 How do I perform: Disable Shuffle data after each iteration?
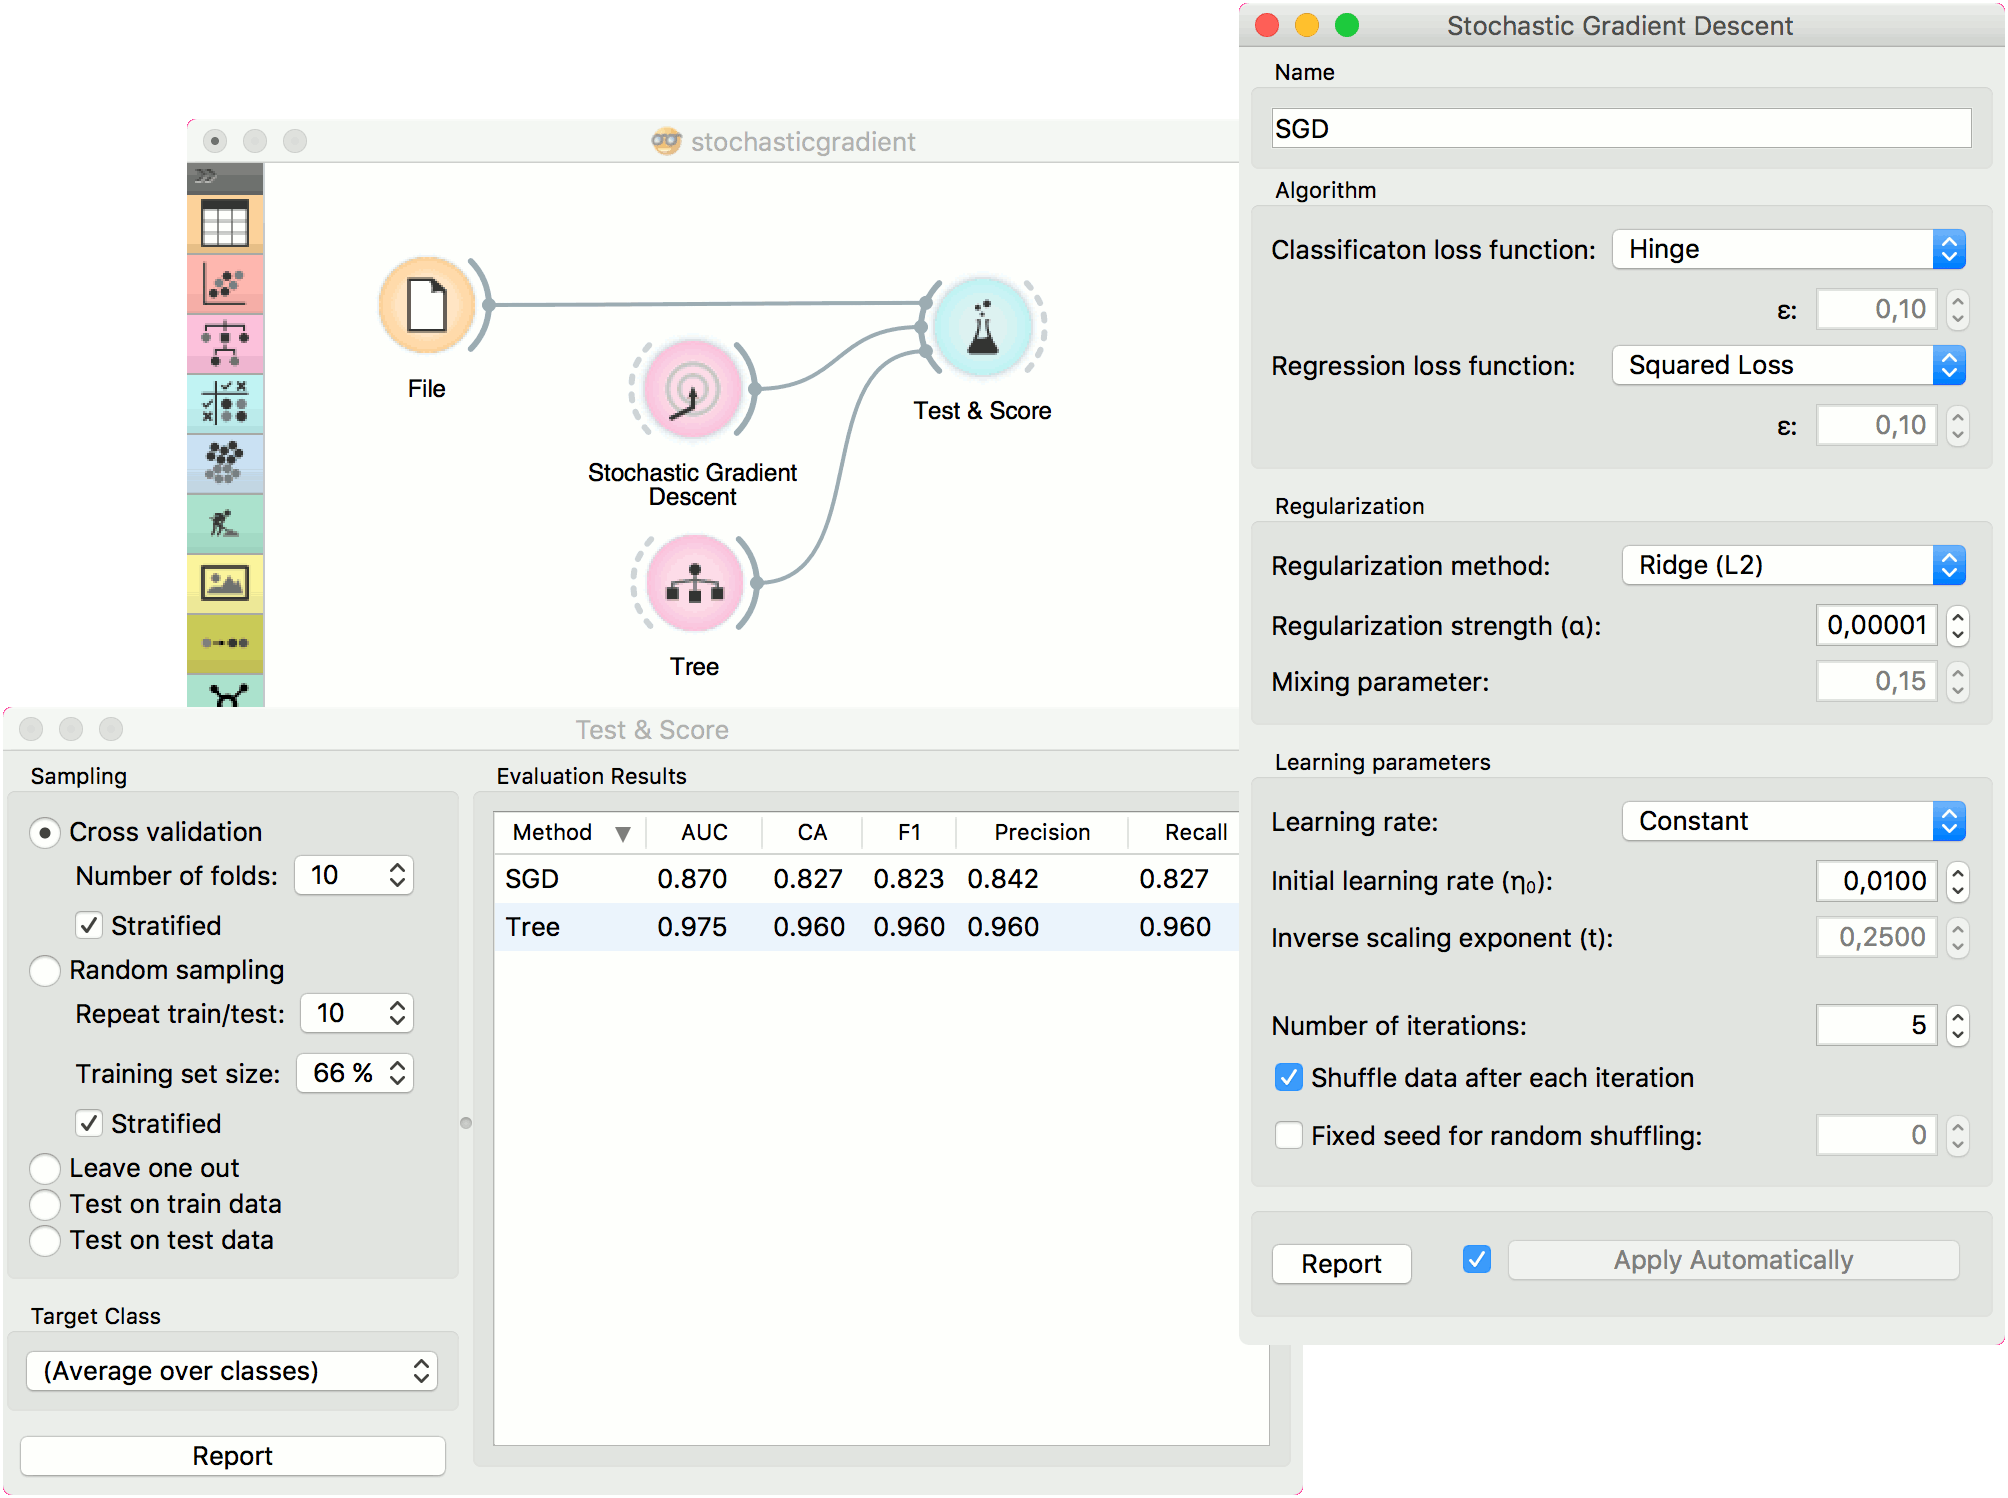tap(1289, 1078)
